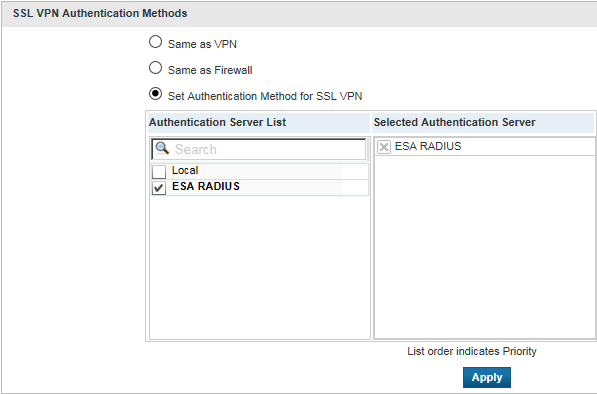597x394 pixels.
Task: Click the bold ESA RADIUS label in server list
Action: (x=206, y=186)
